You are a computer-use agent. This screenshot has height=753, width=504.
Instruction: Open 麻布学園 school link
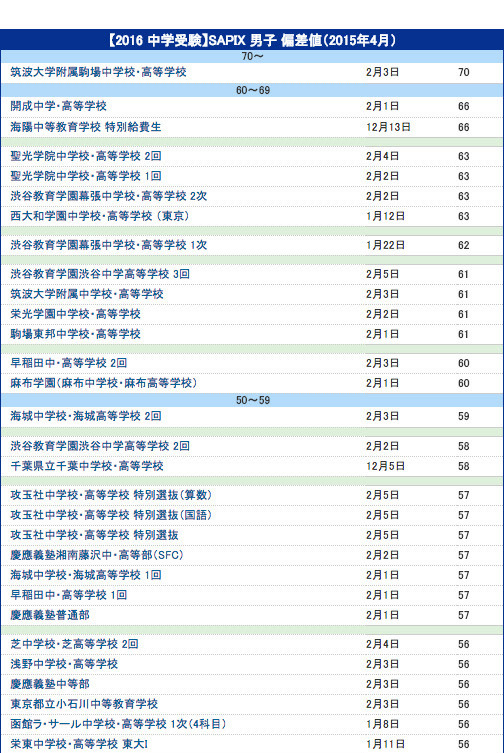click(104, 383)
